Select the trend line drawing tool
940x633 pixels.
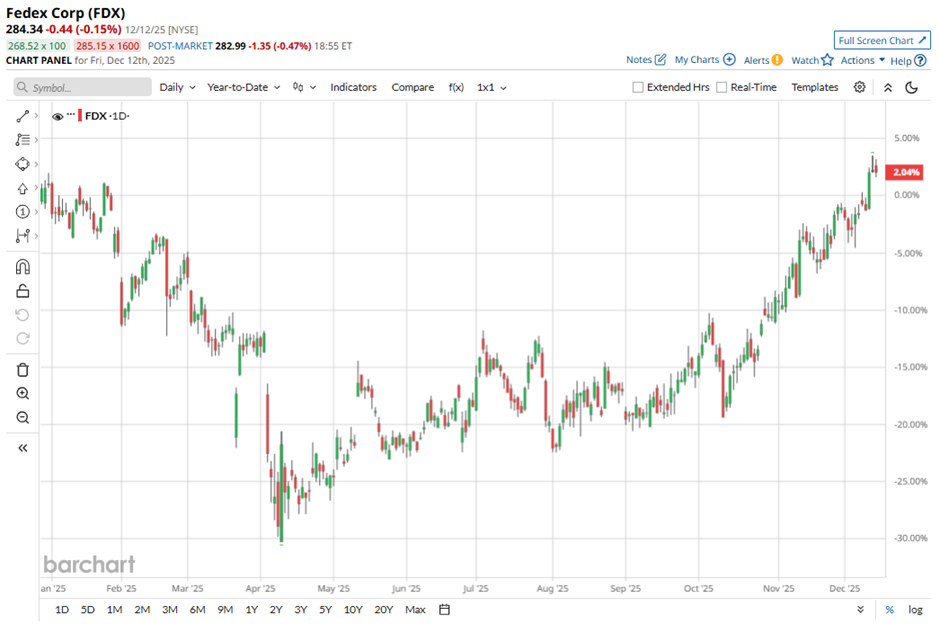[23, 116]
